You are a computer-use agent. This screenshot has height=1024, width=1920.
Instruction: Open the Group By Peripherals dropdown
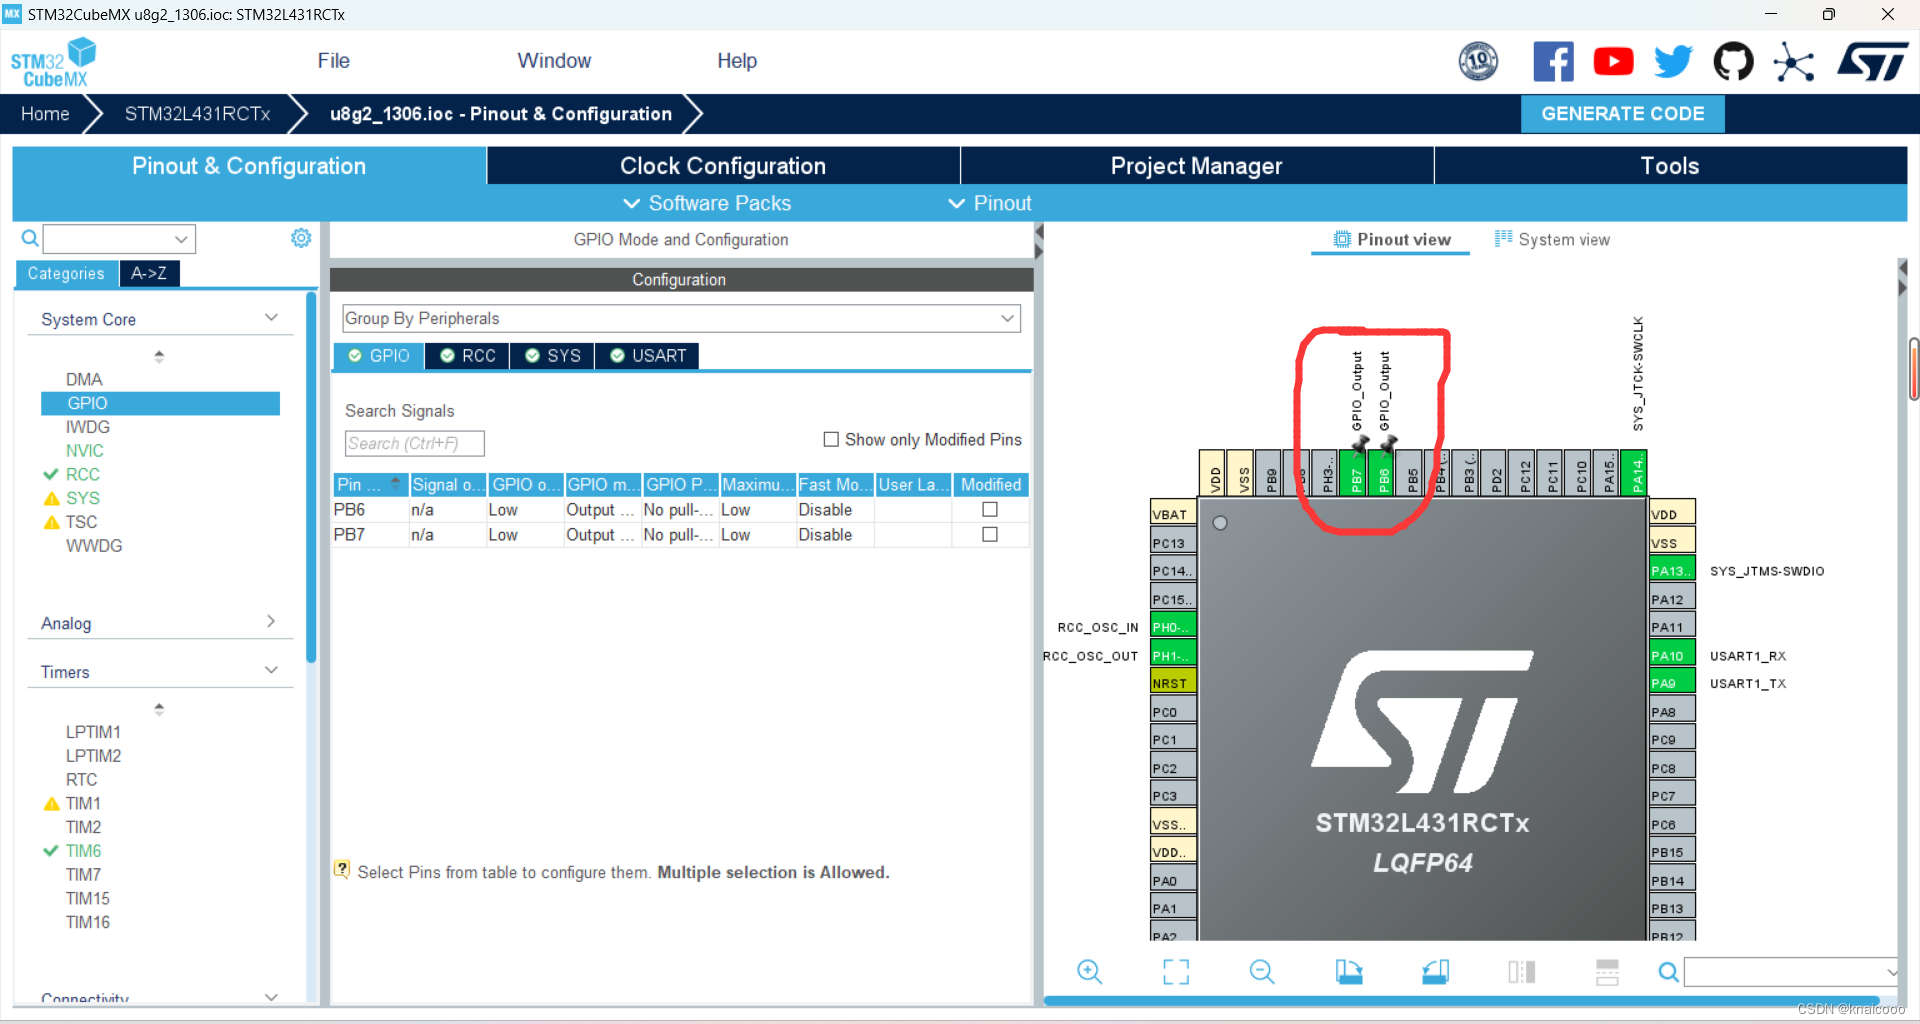[x=1007, y=318]
